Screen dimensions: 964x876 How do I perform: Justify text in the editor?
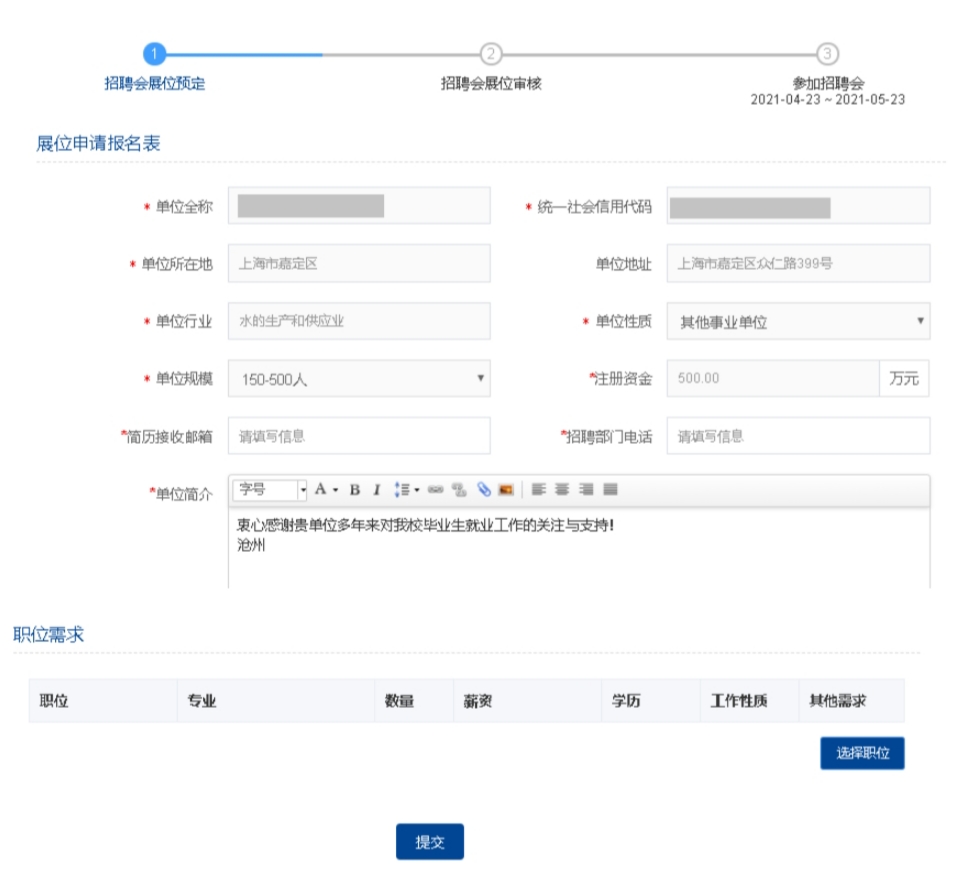click(610, 490)
